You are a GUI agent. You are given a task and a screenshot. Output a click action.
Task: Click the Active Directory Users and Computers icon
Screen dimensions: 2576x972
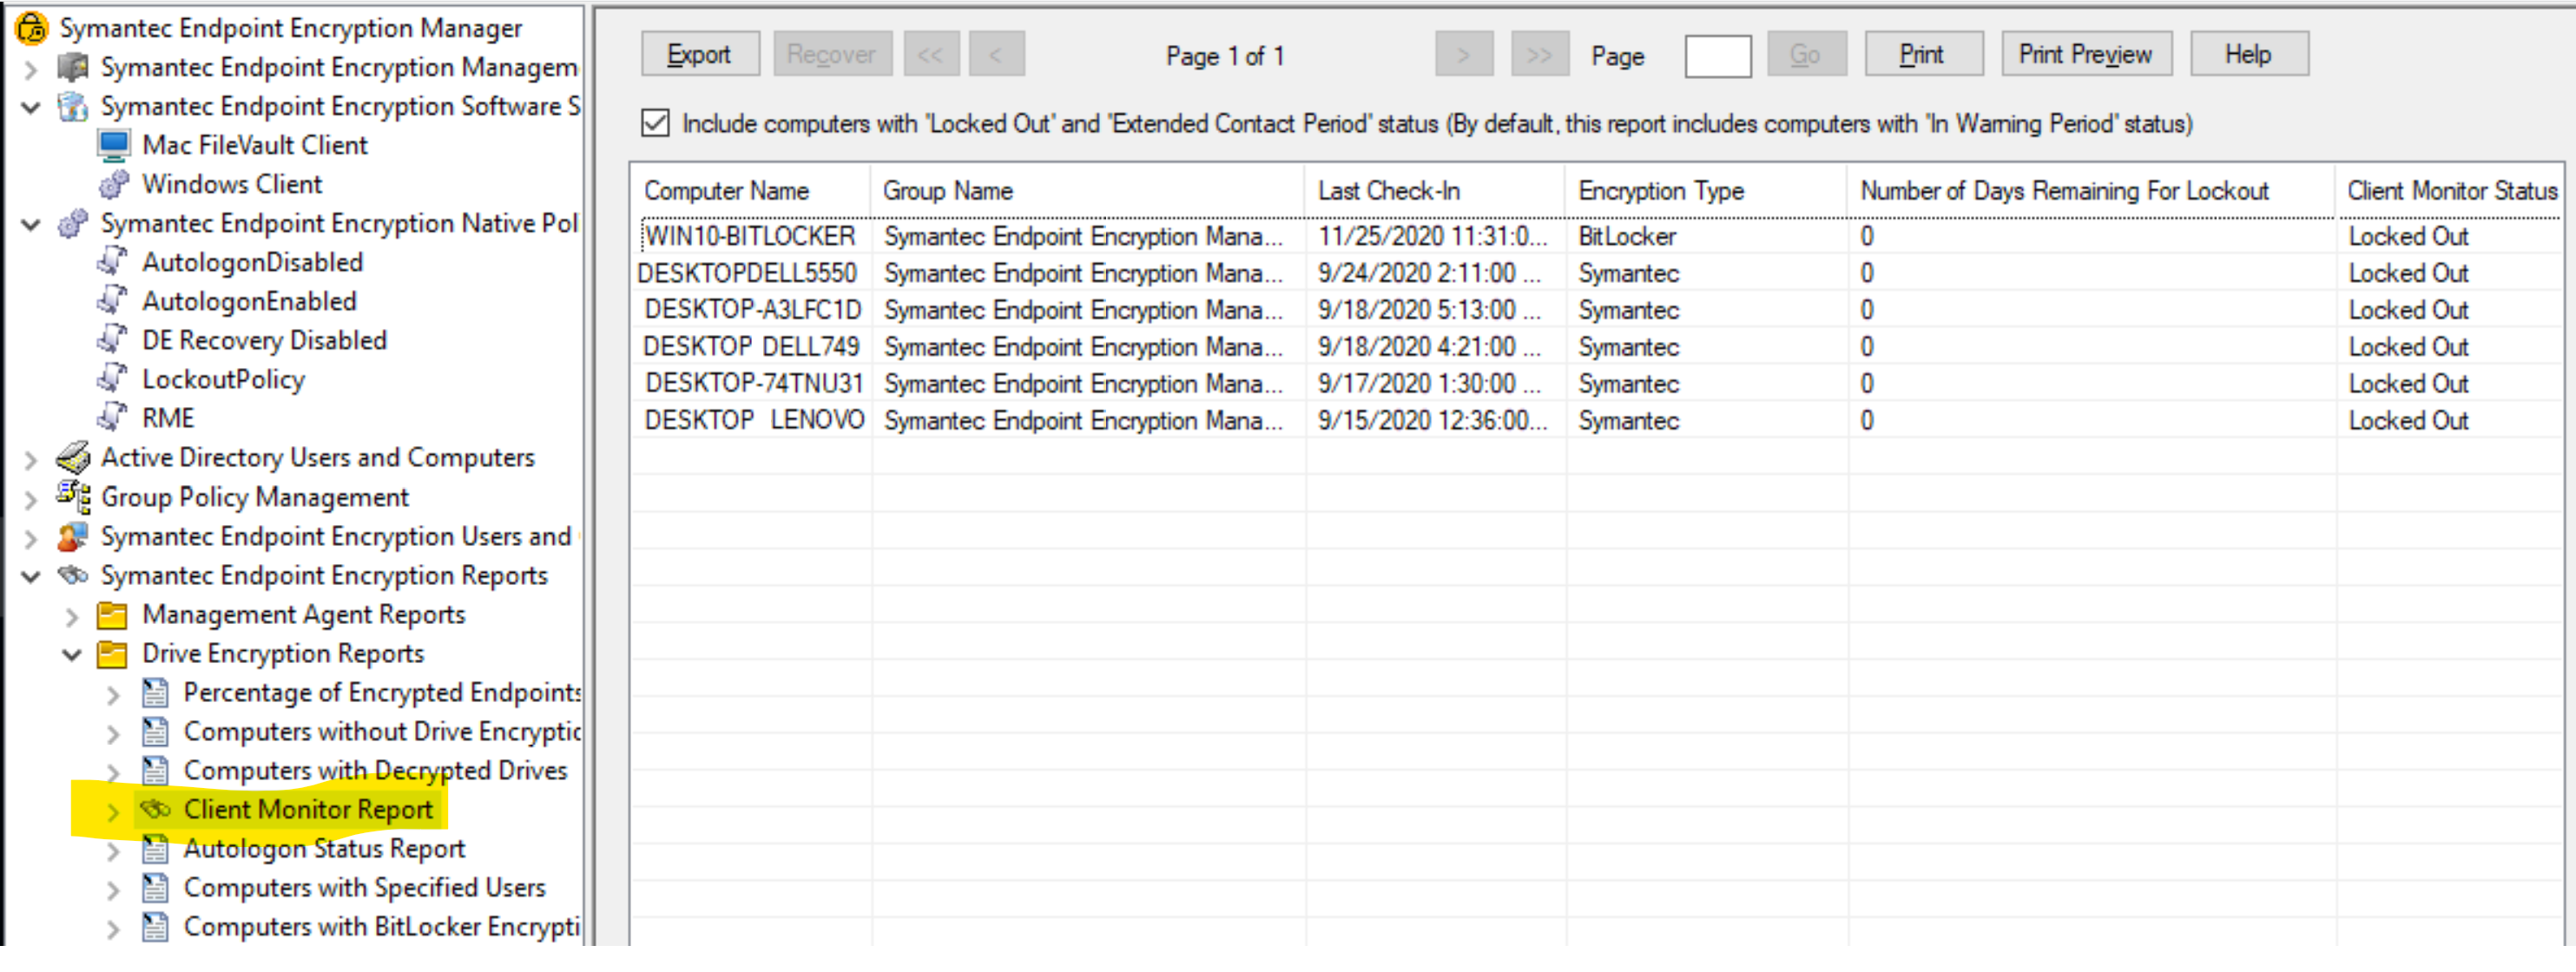(73, 458)
